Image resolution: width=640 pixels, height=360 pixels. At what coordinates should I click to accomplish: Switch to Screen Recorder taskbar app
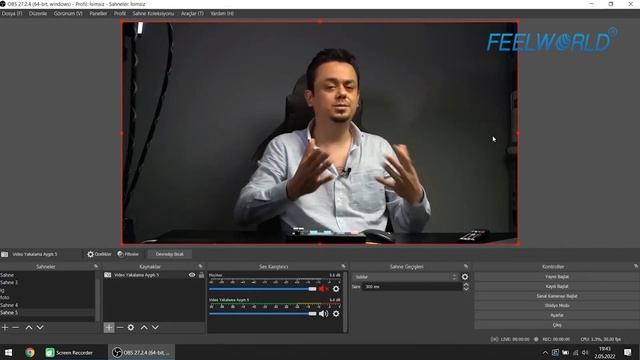point(69,352)
